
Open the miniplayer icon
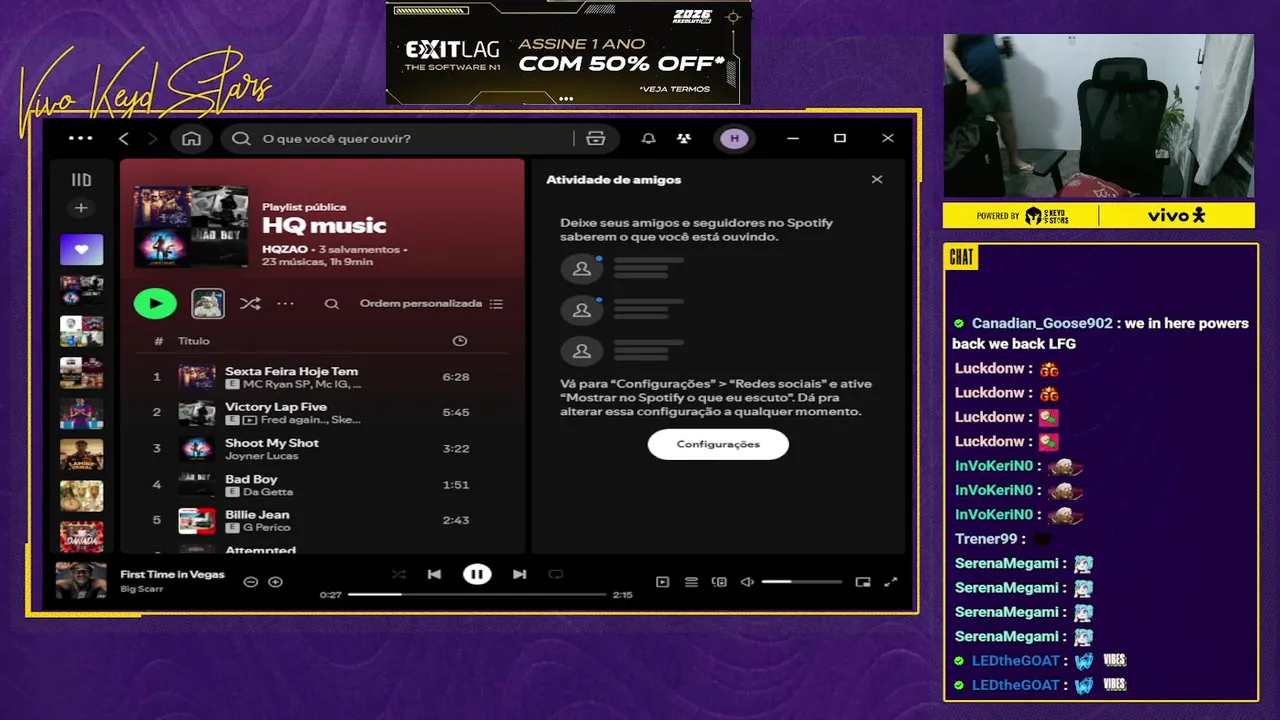(863, 582)
